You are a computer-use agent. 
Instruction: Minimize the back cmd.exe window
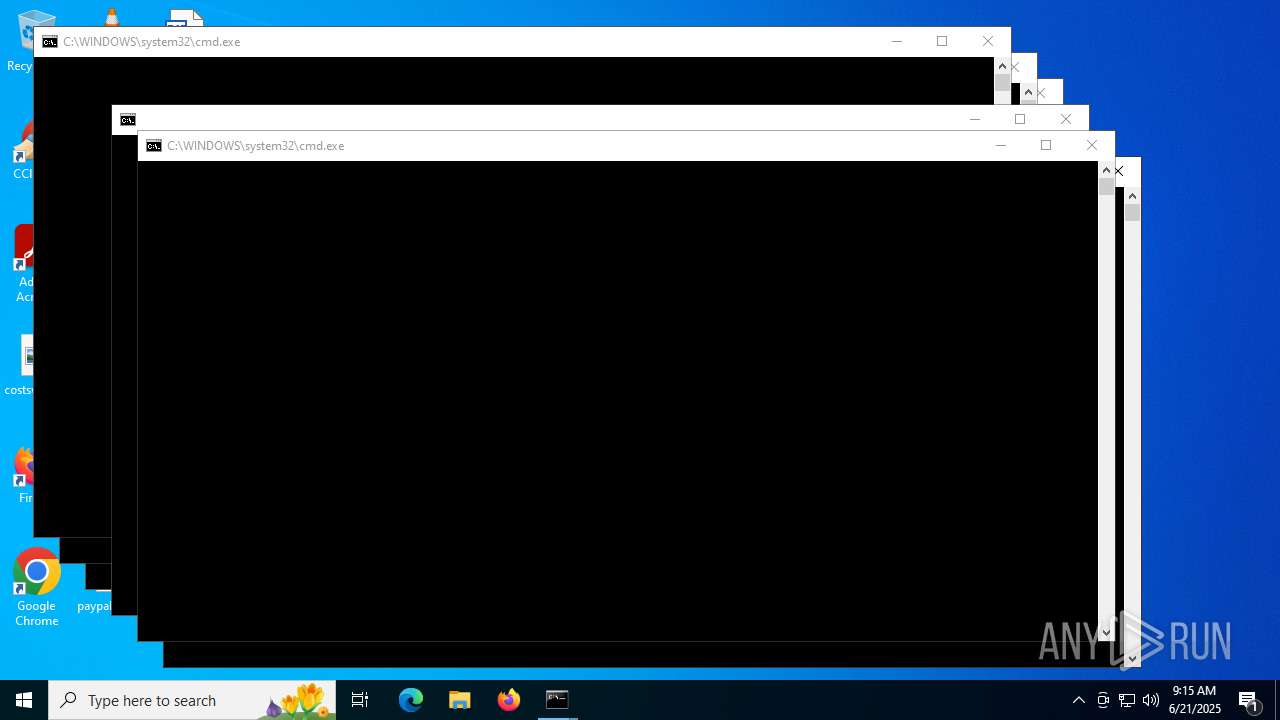point(896,42)
